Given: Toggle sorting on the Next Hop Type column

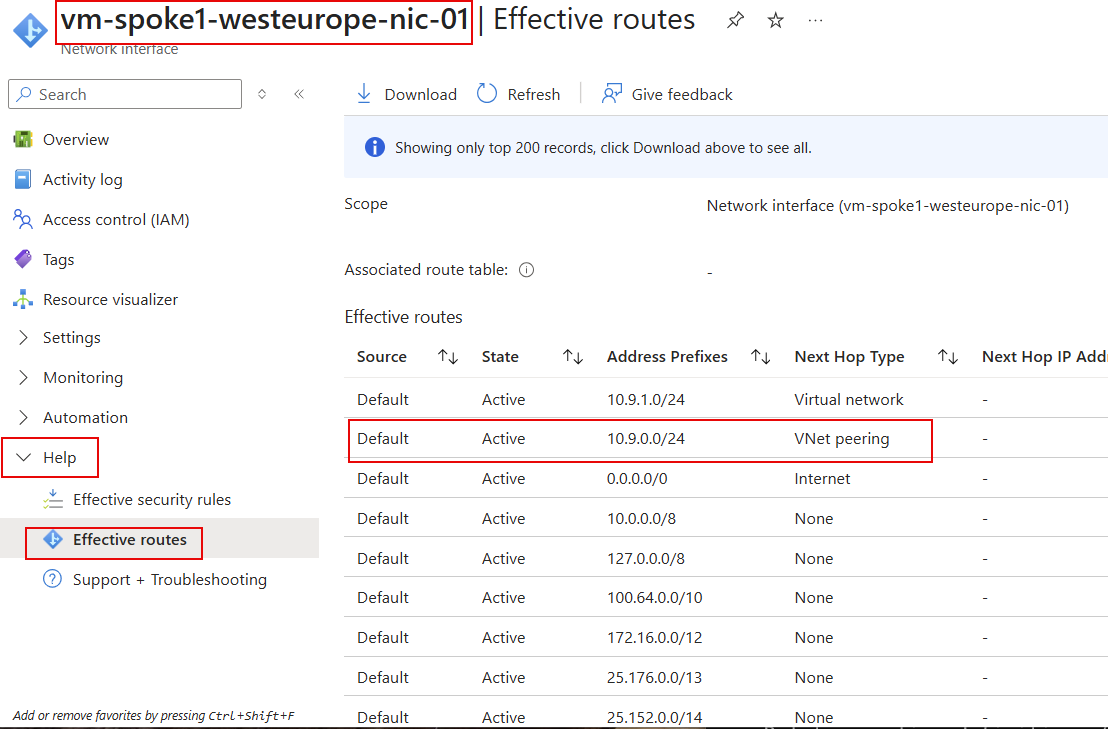Looking at the screenshot, I should (947, 356).
